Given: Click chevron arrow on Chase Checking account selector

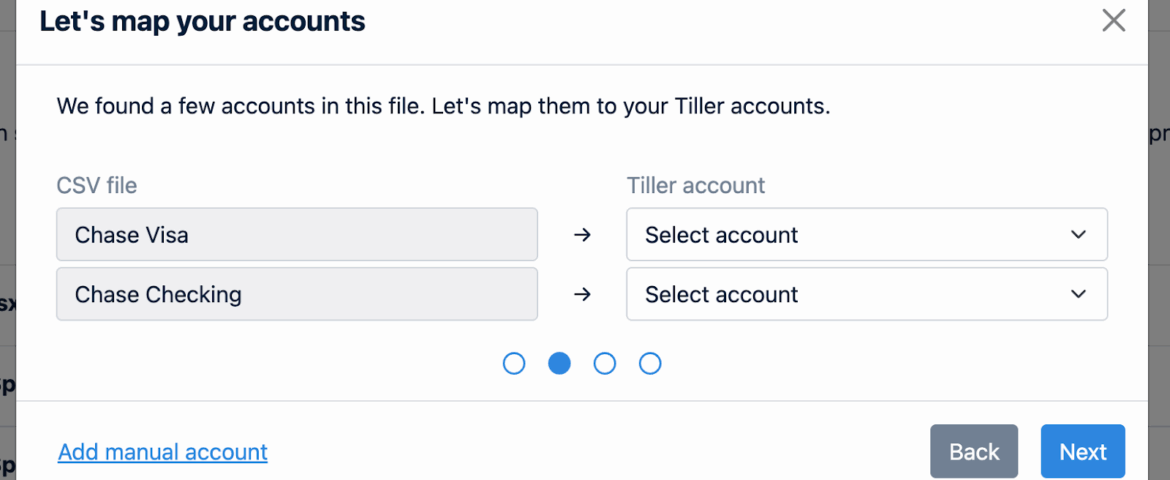Looking at the screenshot, I should 1078,294.
